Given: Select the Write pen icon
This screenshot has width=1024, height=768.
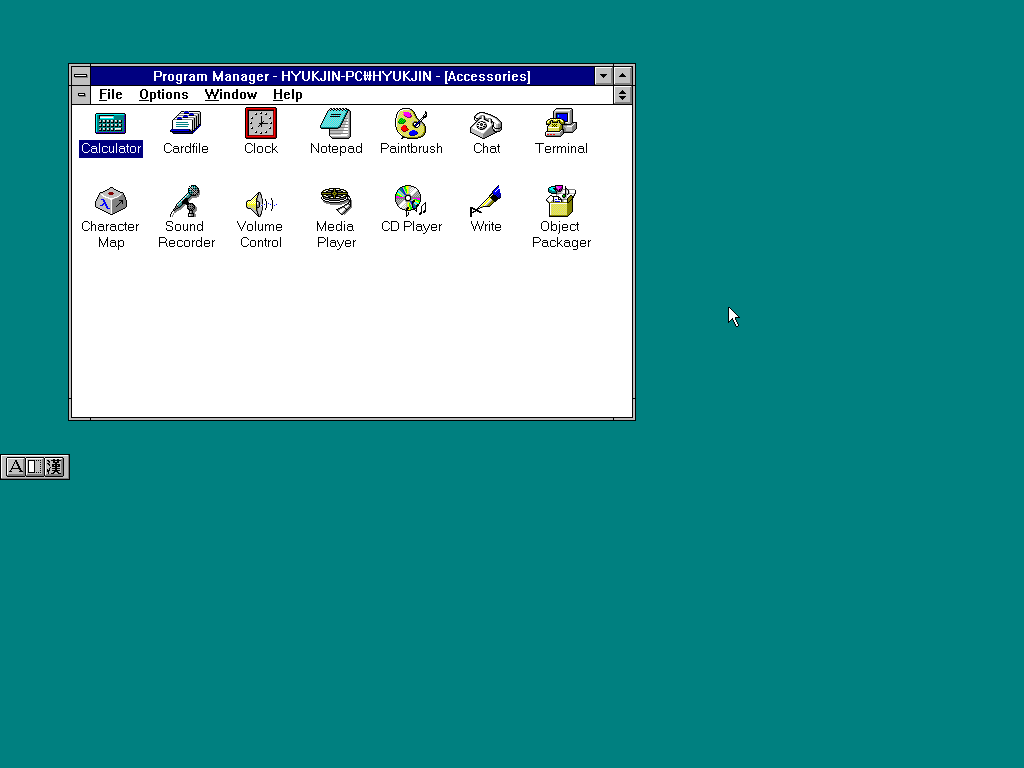Looking at the screenshot, I should tap(486, 201).
